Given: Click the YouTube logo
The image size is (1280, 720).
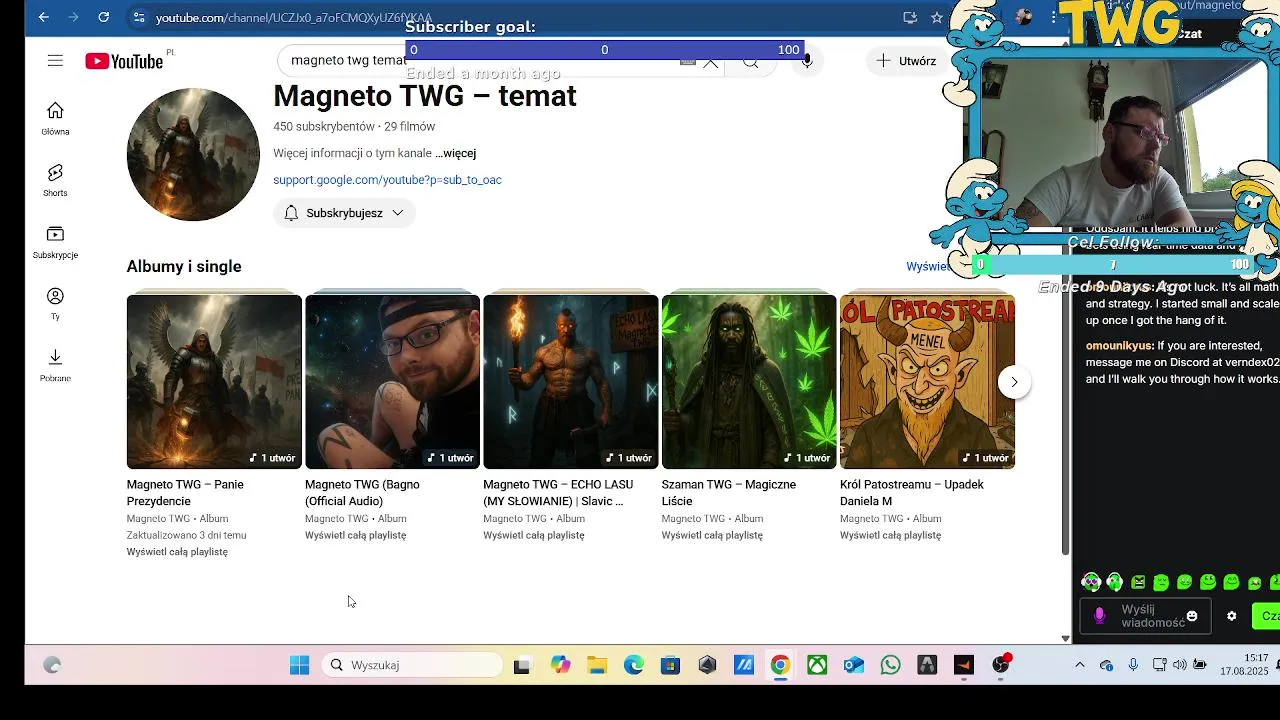Looking at the screenshot, I should [124, 61].
